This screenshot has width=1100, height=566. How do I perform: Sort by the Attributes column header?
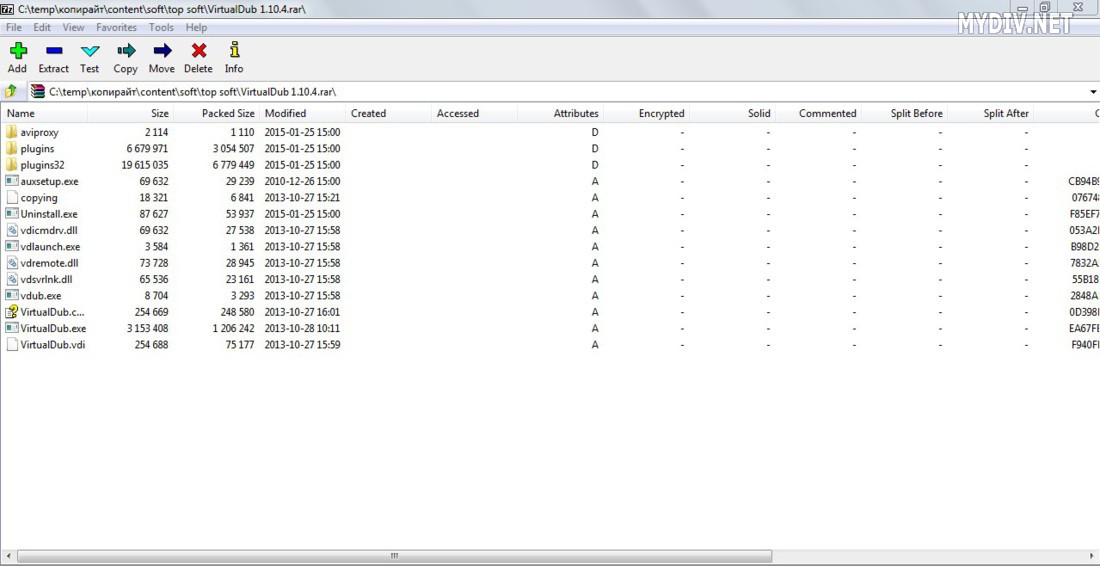click(x=560, y=113)
